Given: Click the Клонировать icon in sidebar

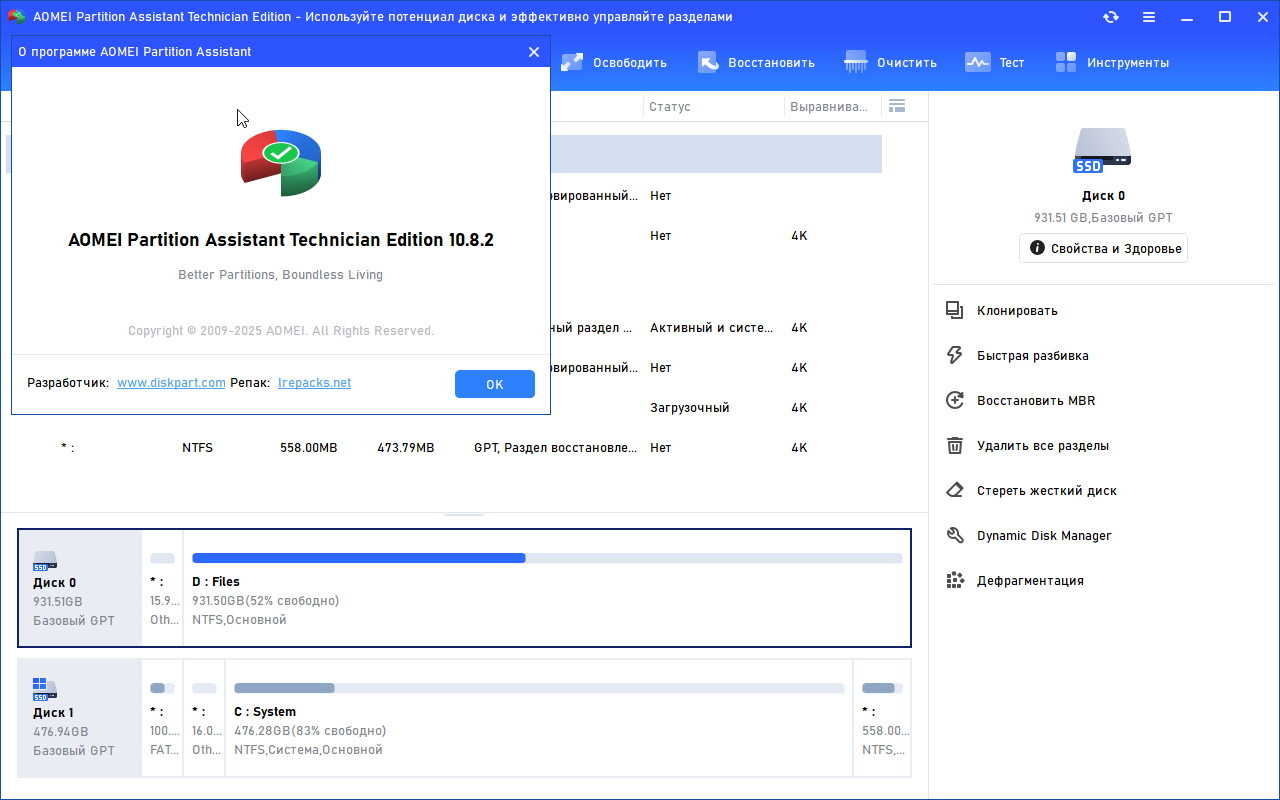Looking at the screenshot, I should pyautogui.click(x=955, y=310).
